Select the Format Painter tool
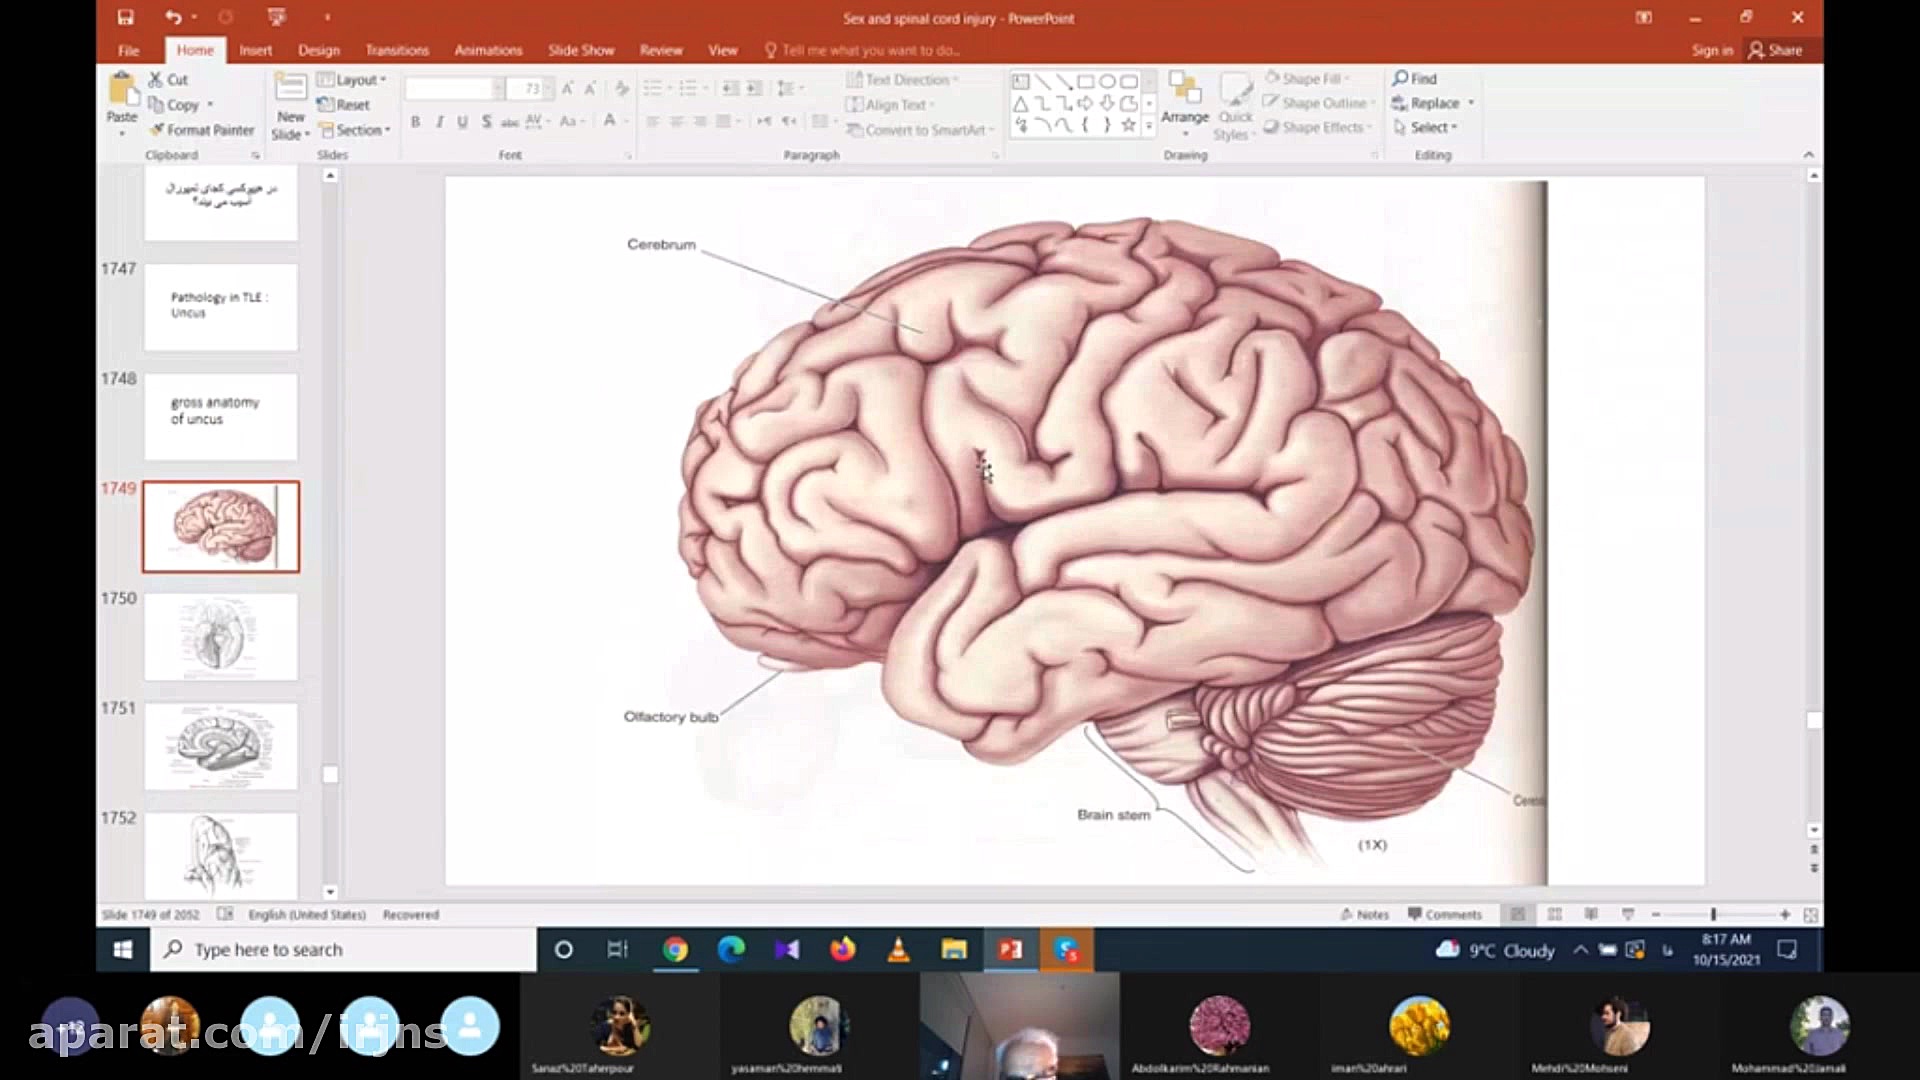The height and width of the screenshot is (1080, 1920). pos(201,130)
